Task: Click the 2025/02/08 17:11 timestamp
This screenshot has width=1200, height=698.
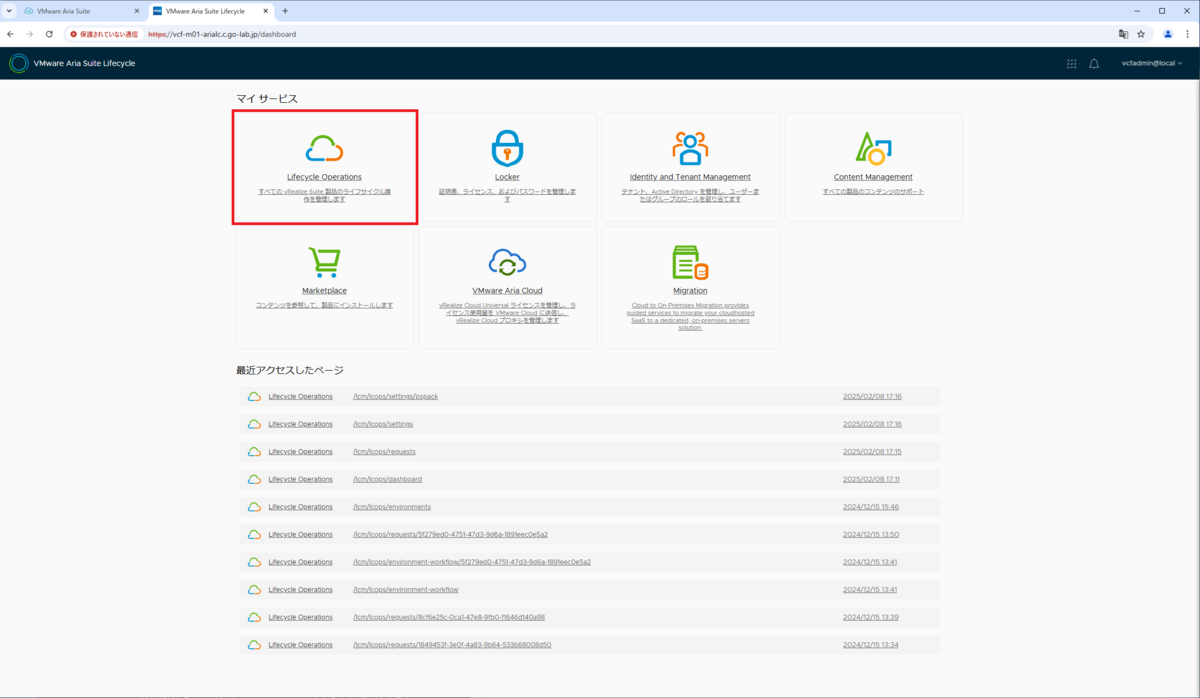Action: click(x=871, y=479)
